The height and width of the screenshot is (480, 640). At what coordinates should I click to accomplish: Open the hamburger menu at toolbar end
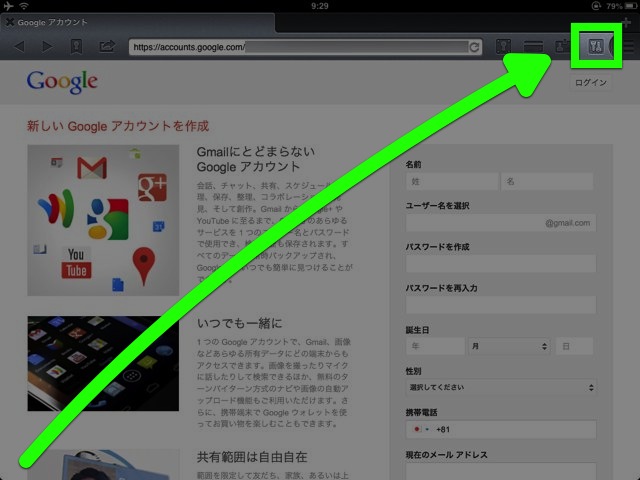pyautogui.click(x=629, y=47)
